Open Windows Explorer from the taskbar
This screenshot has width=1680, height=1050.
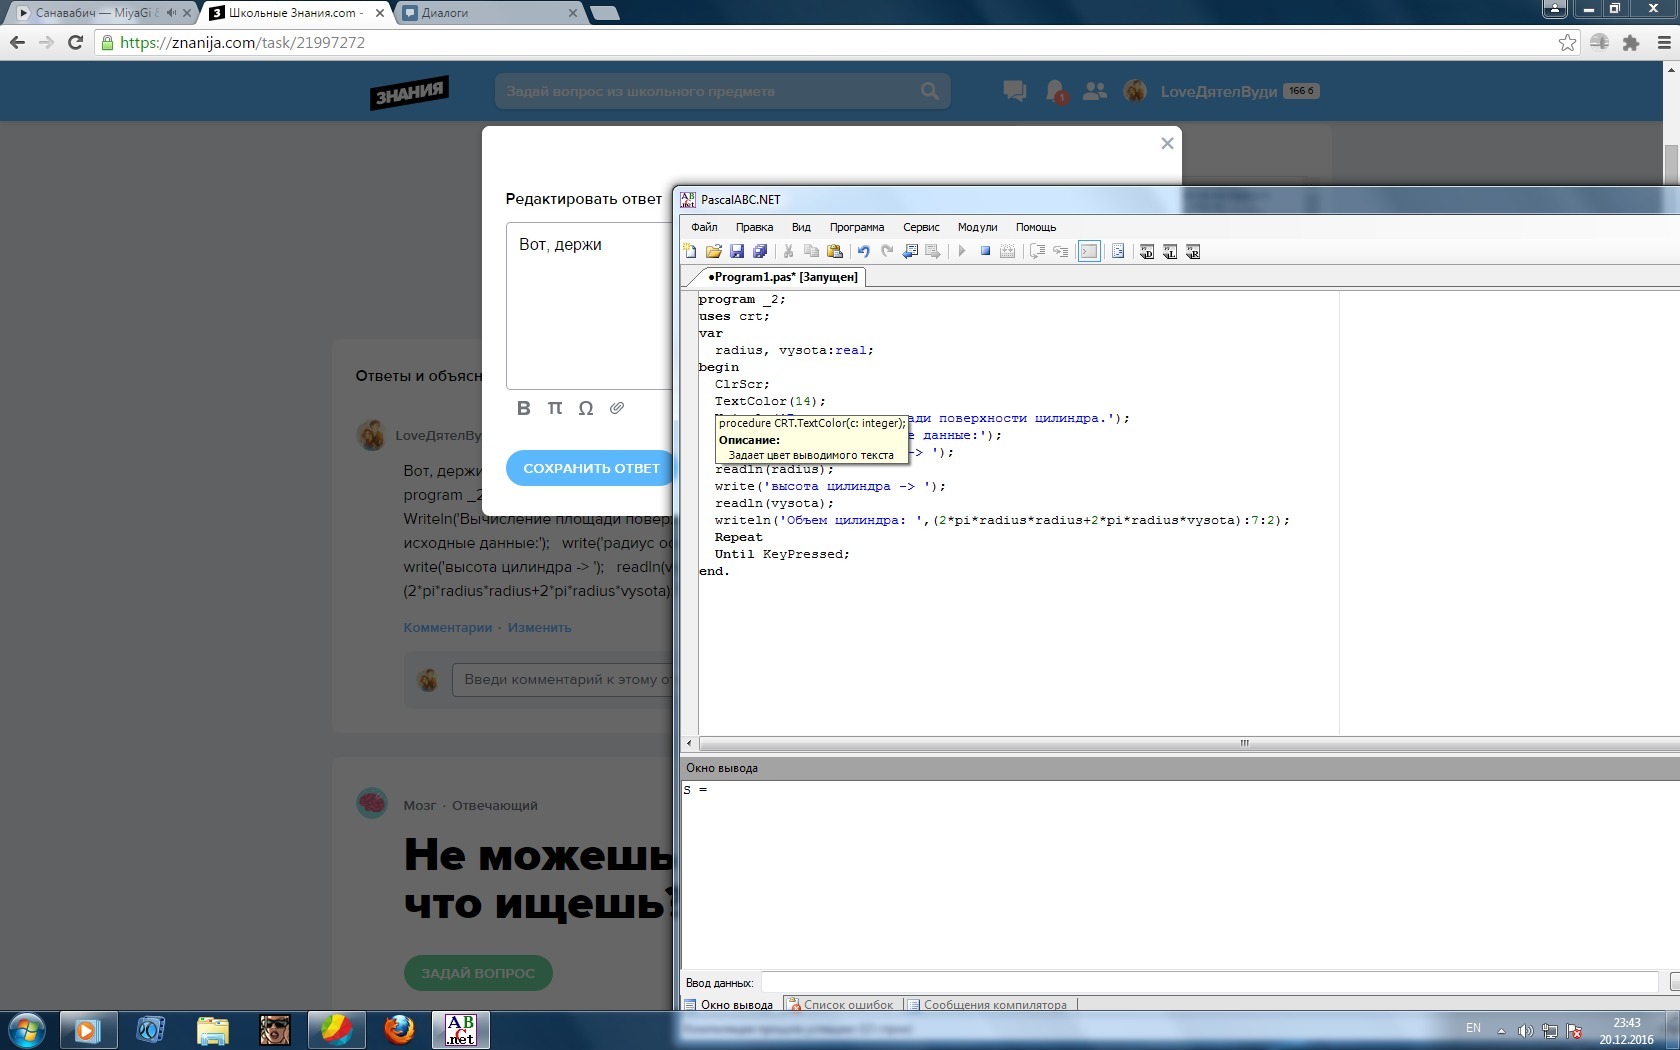(213, 1029)
